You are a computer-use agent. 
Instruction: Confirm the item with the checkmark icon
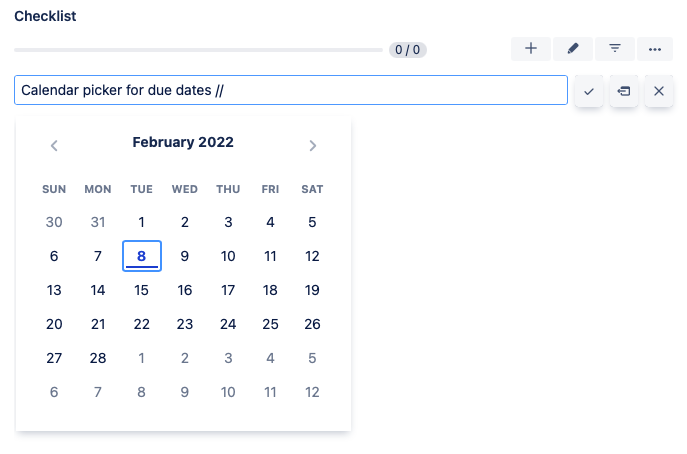589,91
